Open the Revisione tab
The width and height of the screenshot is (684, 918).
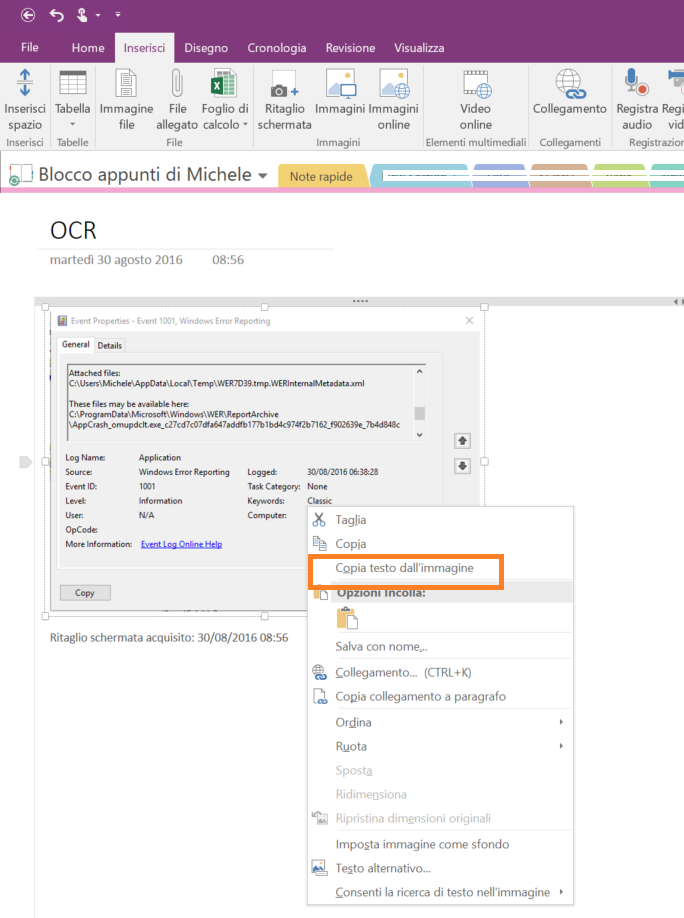(350, 48)
